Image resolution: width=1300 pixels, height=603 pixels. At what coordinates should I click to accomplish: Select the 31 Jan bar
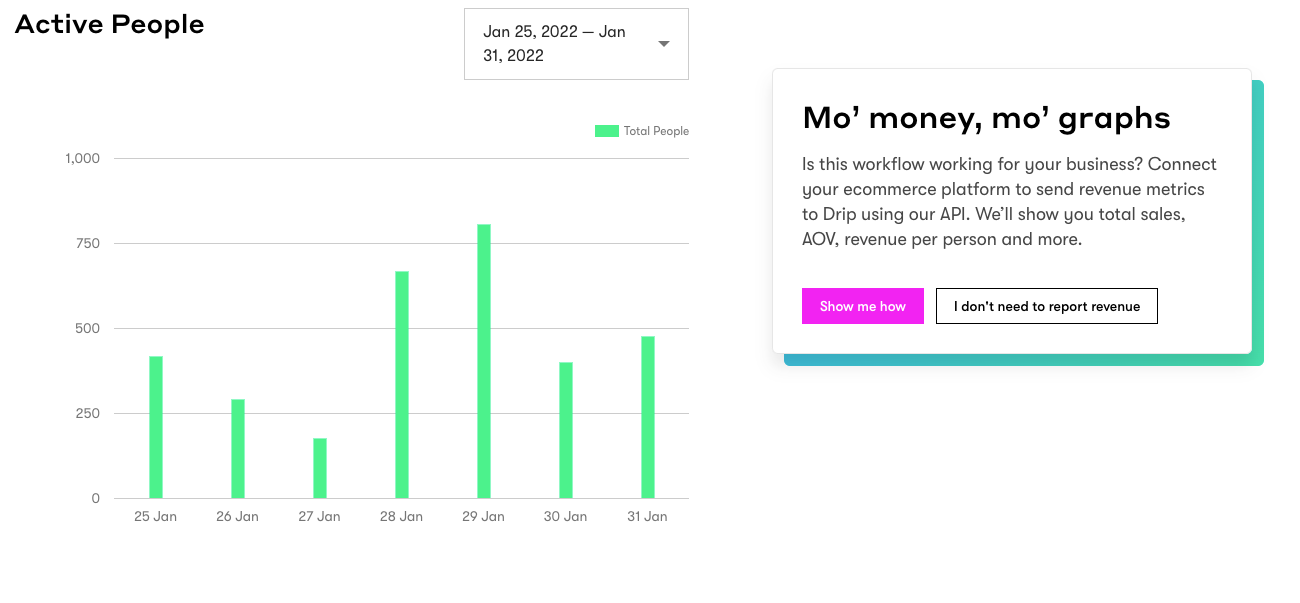648,417
